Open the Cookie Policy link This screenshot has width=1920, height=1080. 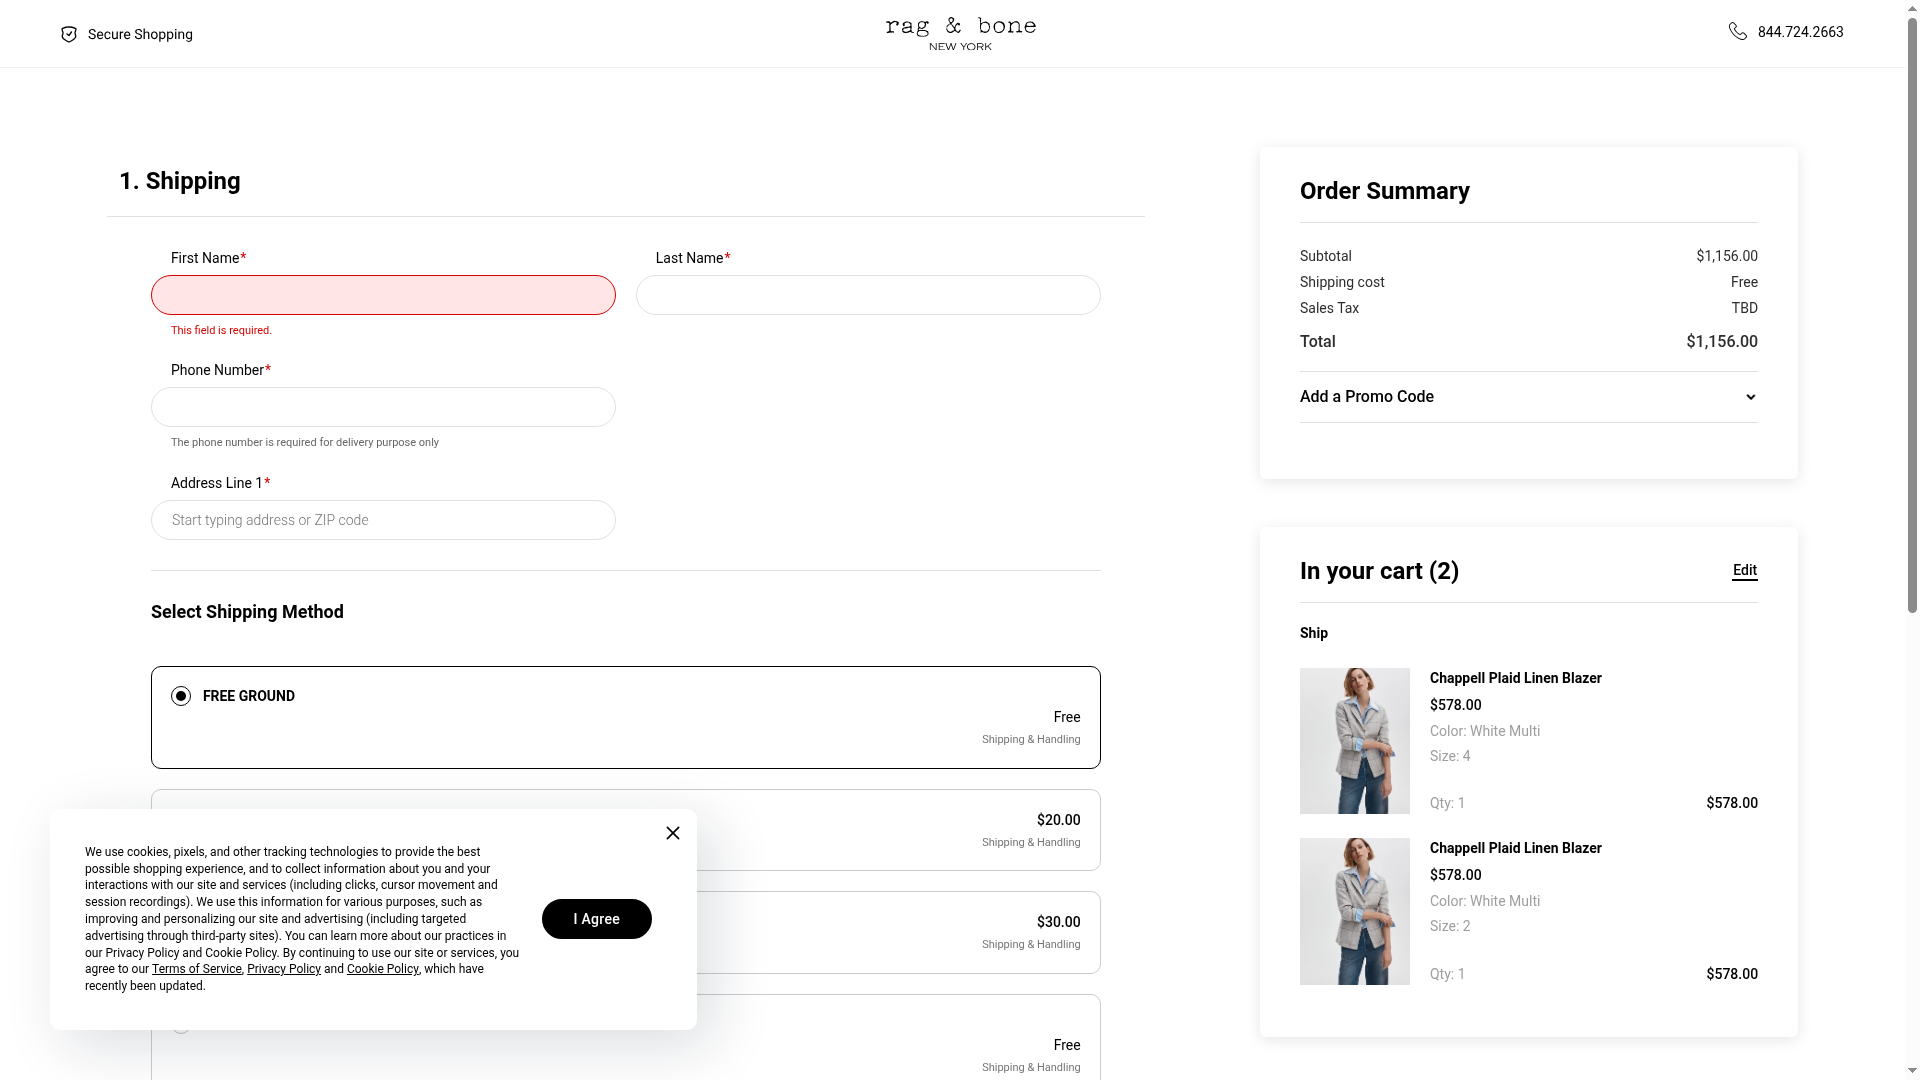[382, 969]
